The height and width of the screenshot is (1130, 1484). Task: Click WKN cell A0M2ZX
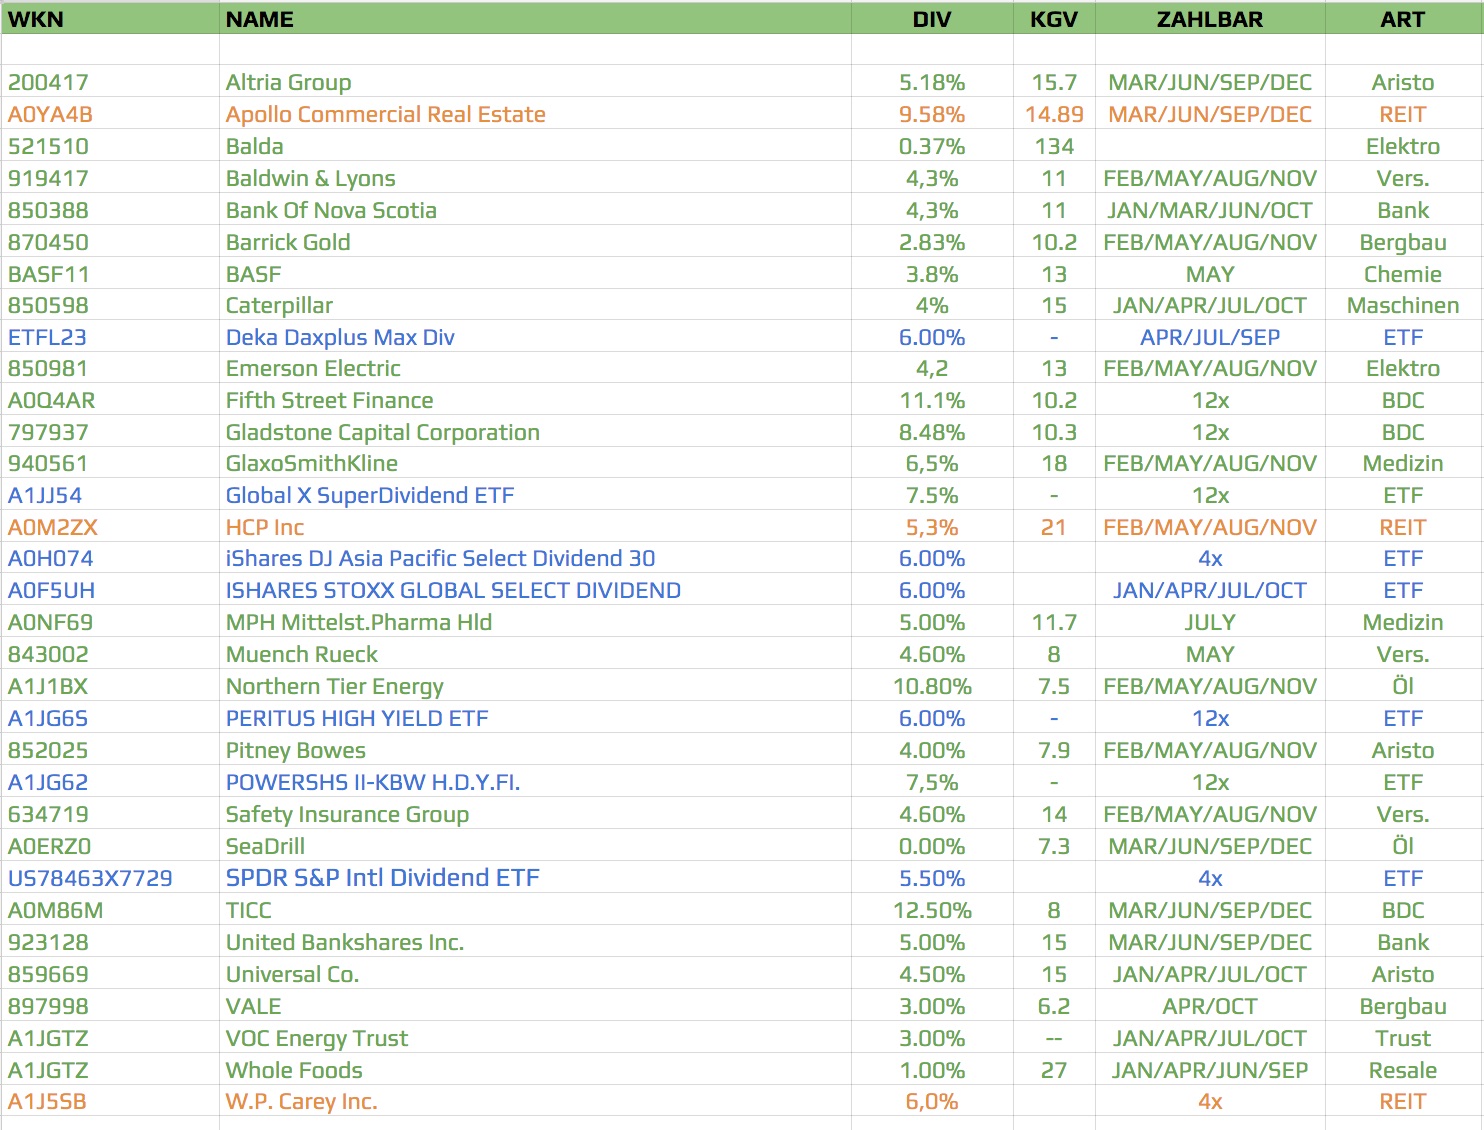(x=110, y=527)
